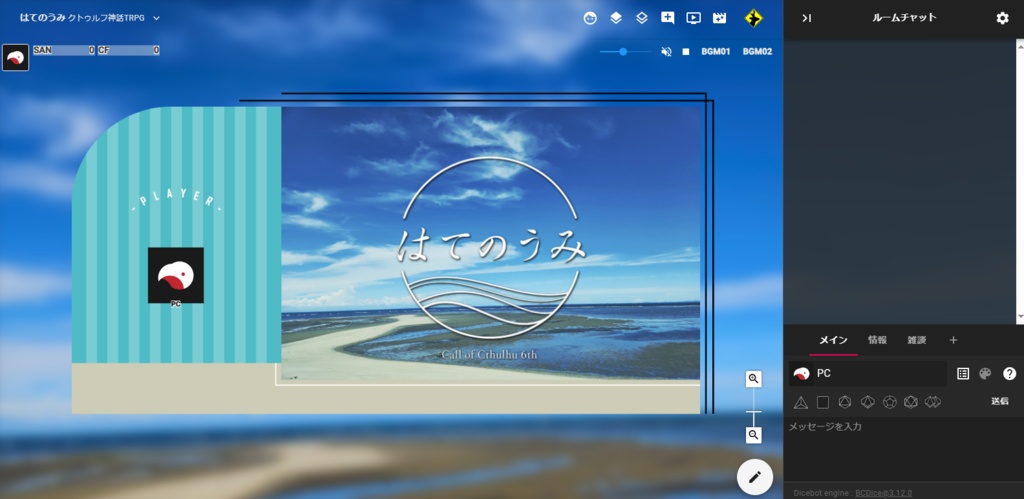The height and width of the screenshot is (499, 1024).
Task: Click the CF status bar
Action: [129, 50]
